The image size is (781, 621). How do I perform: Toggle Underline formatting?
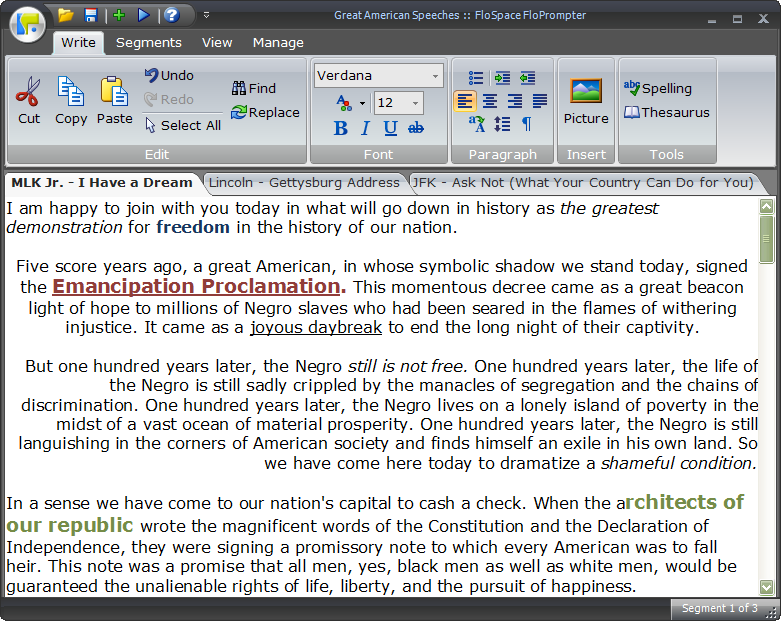(x=390, y=128)
